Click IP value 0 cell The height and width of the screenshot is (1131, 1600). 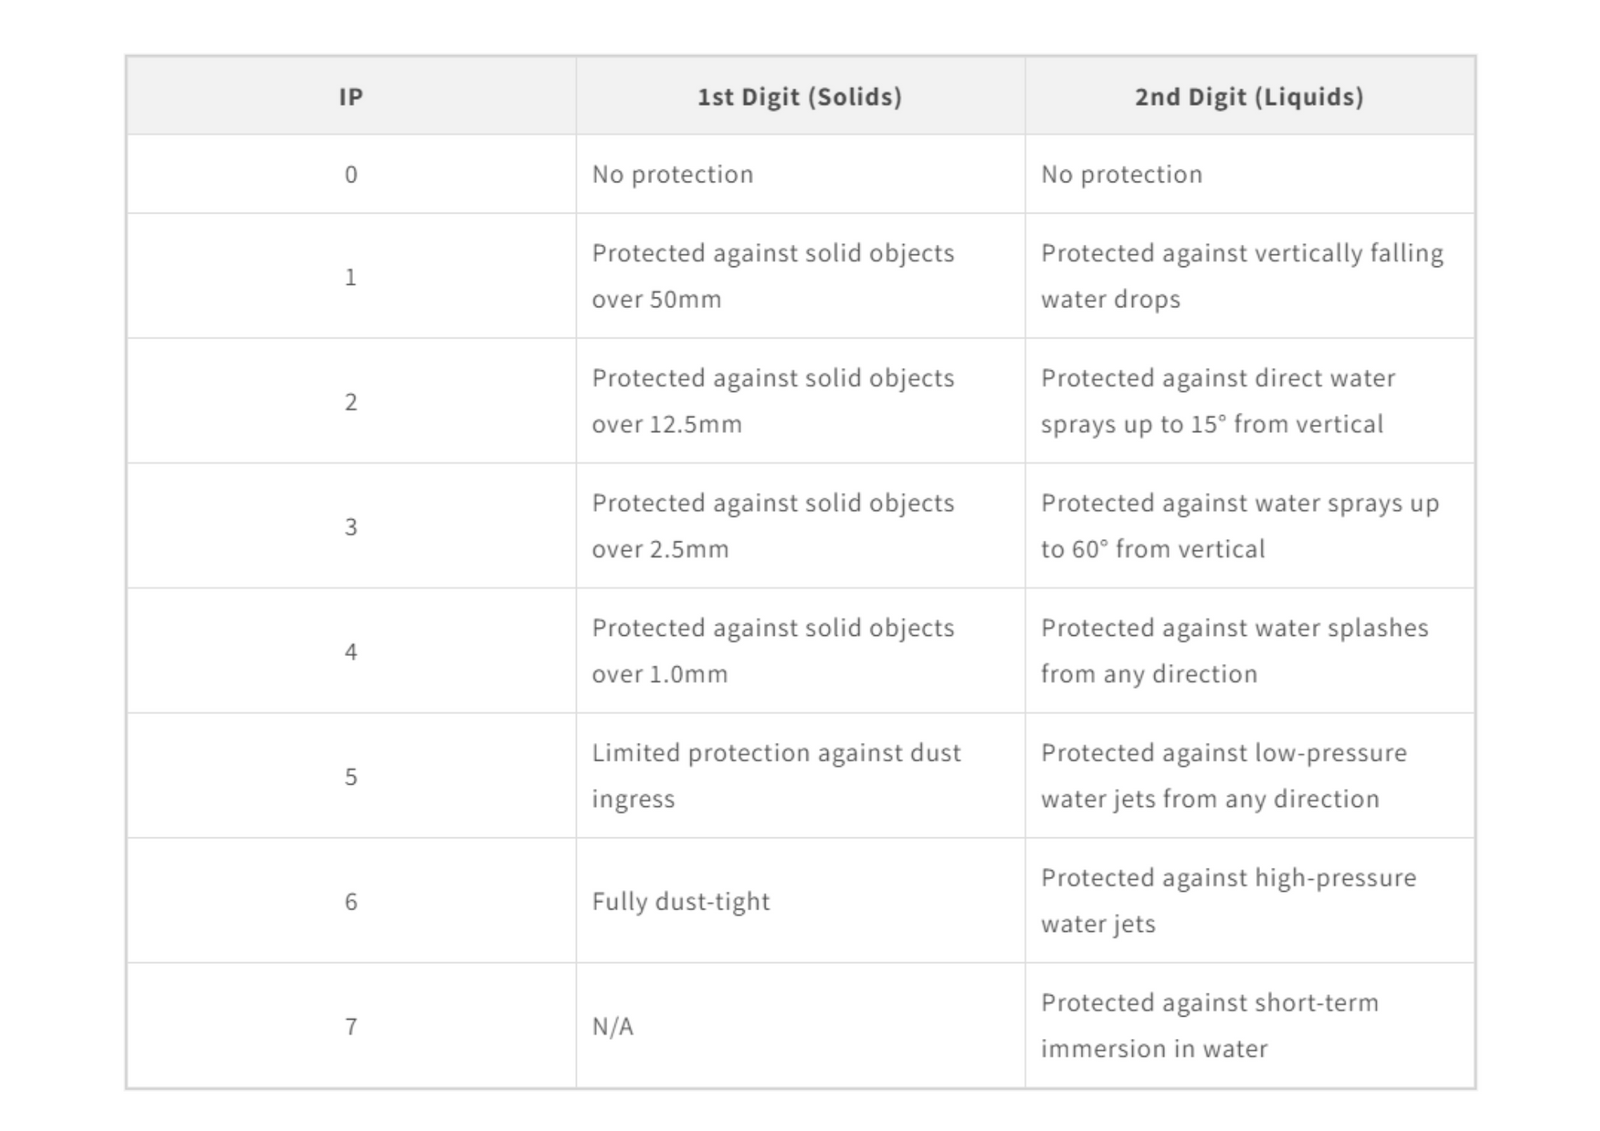[x=350, y=175]
